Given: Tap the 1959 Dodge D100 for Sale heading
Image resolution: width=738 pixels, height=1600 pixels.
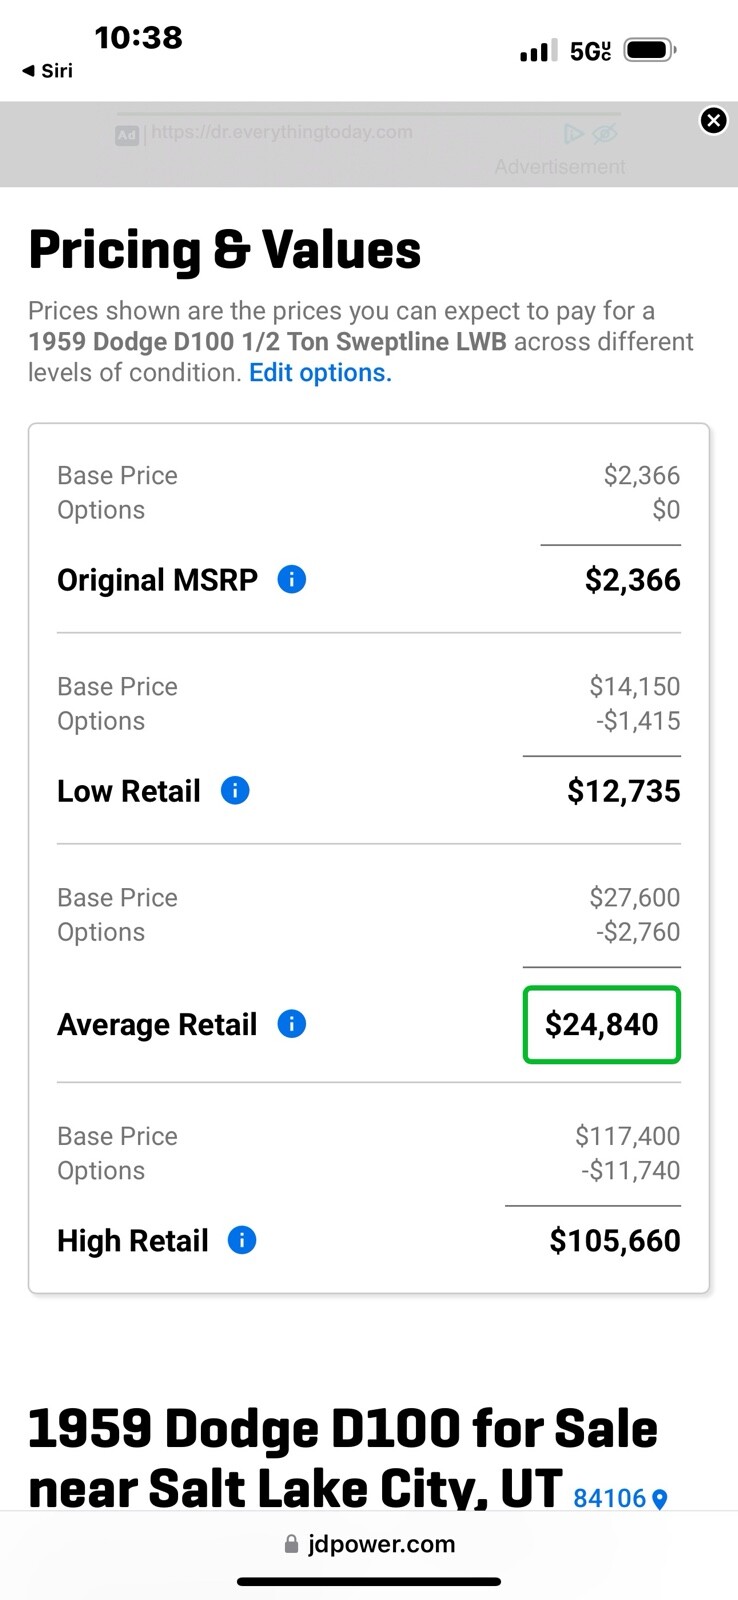Looking at the screenshot, I should (x=342, y=1428).
